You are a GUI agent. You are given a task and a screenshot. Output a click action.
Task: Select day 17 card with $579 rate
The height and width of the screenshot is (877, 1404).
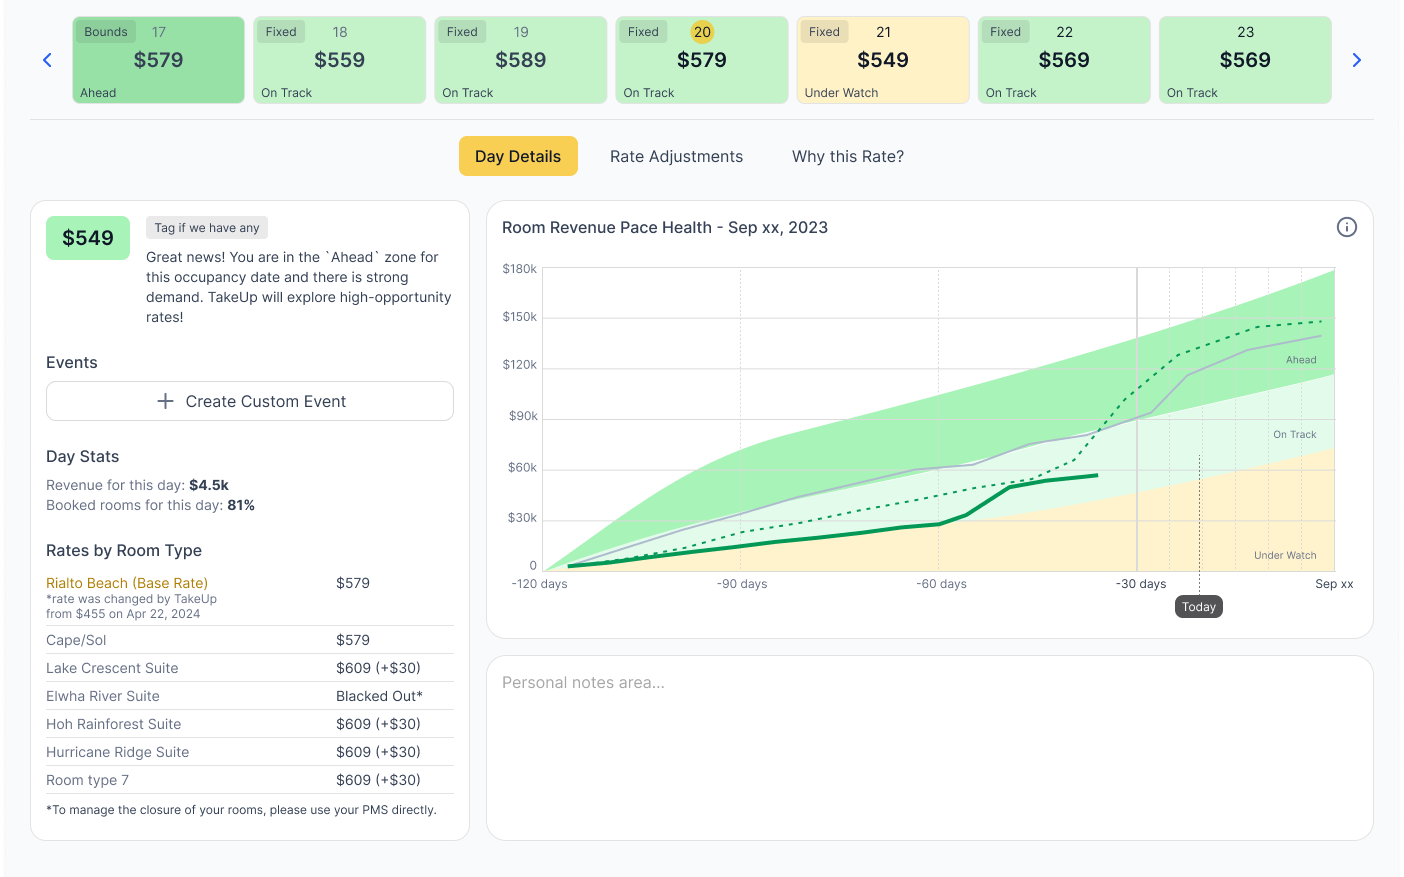point(158,60)
